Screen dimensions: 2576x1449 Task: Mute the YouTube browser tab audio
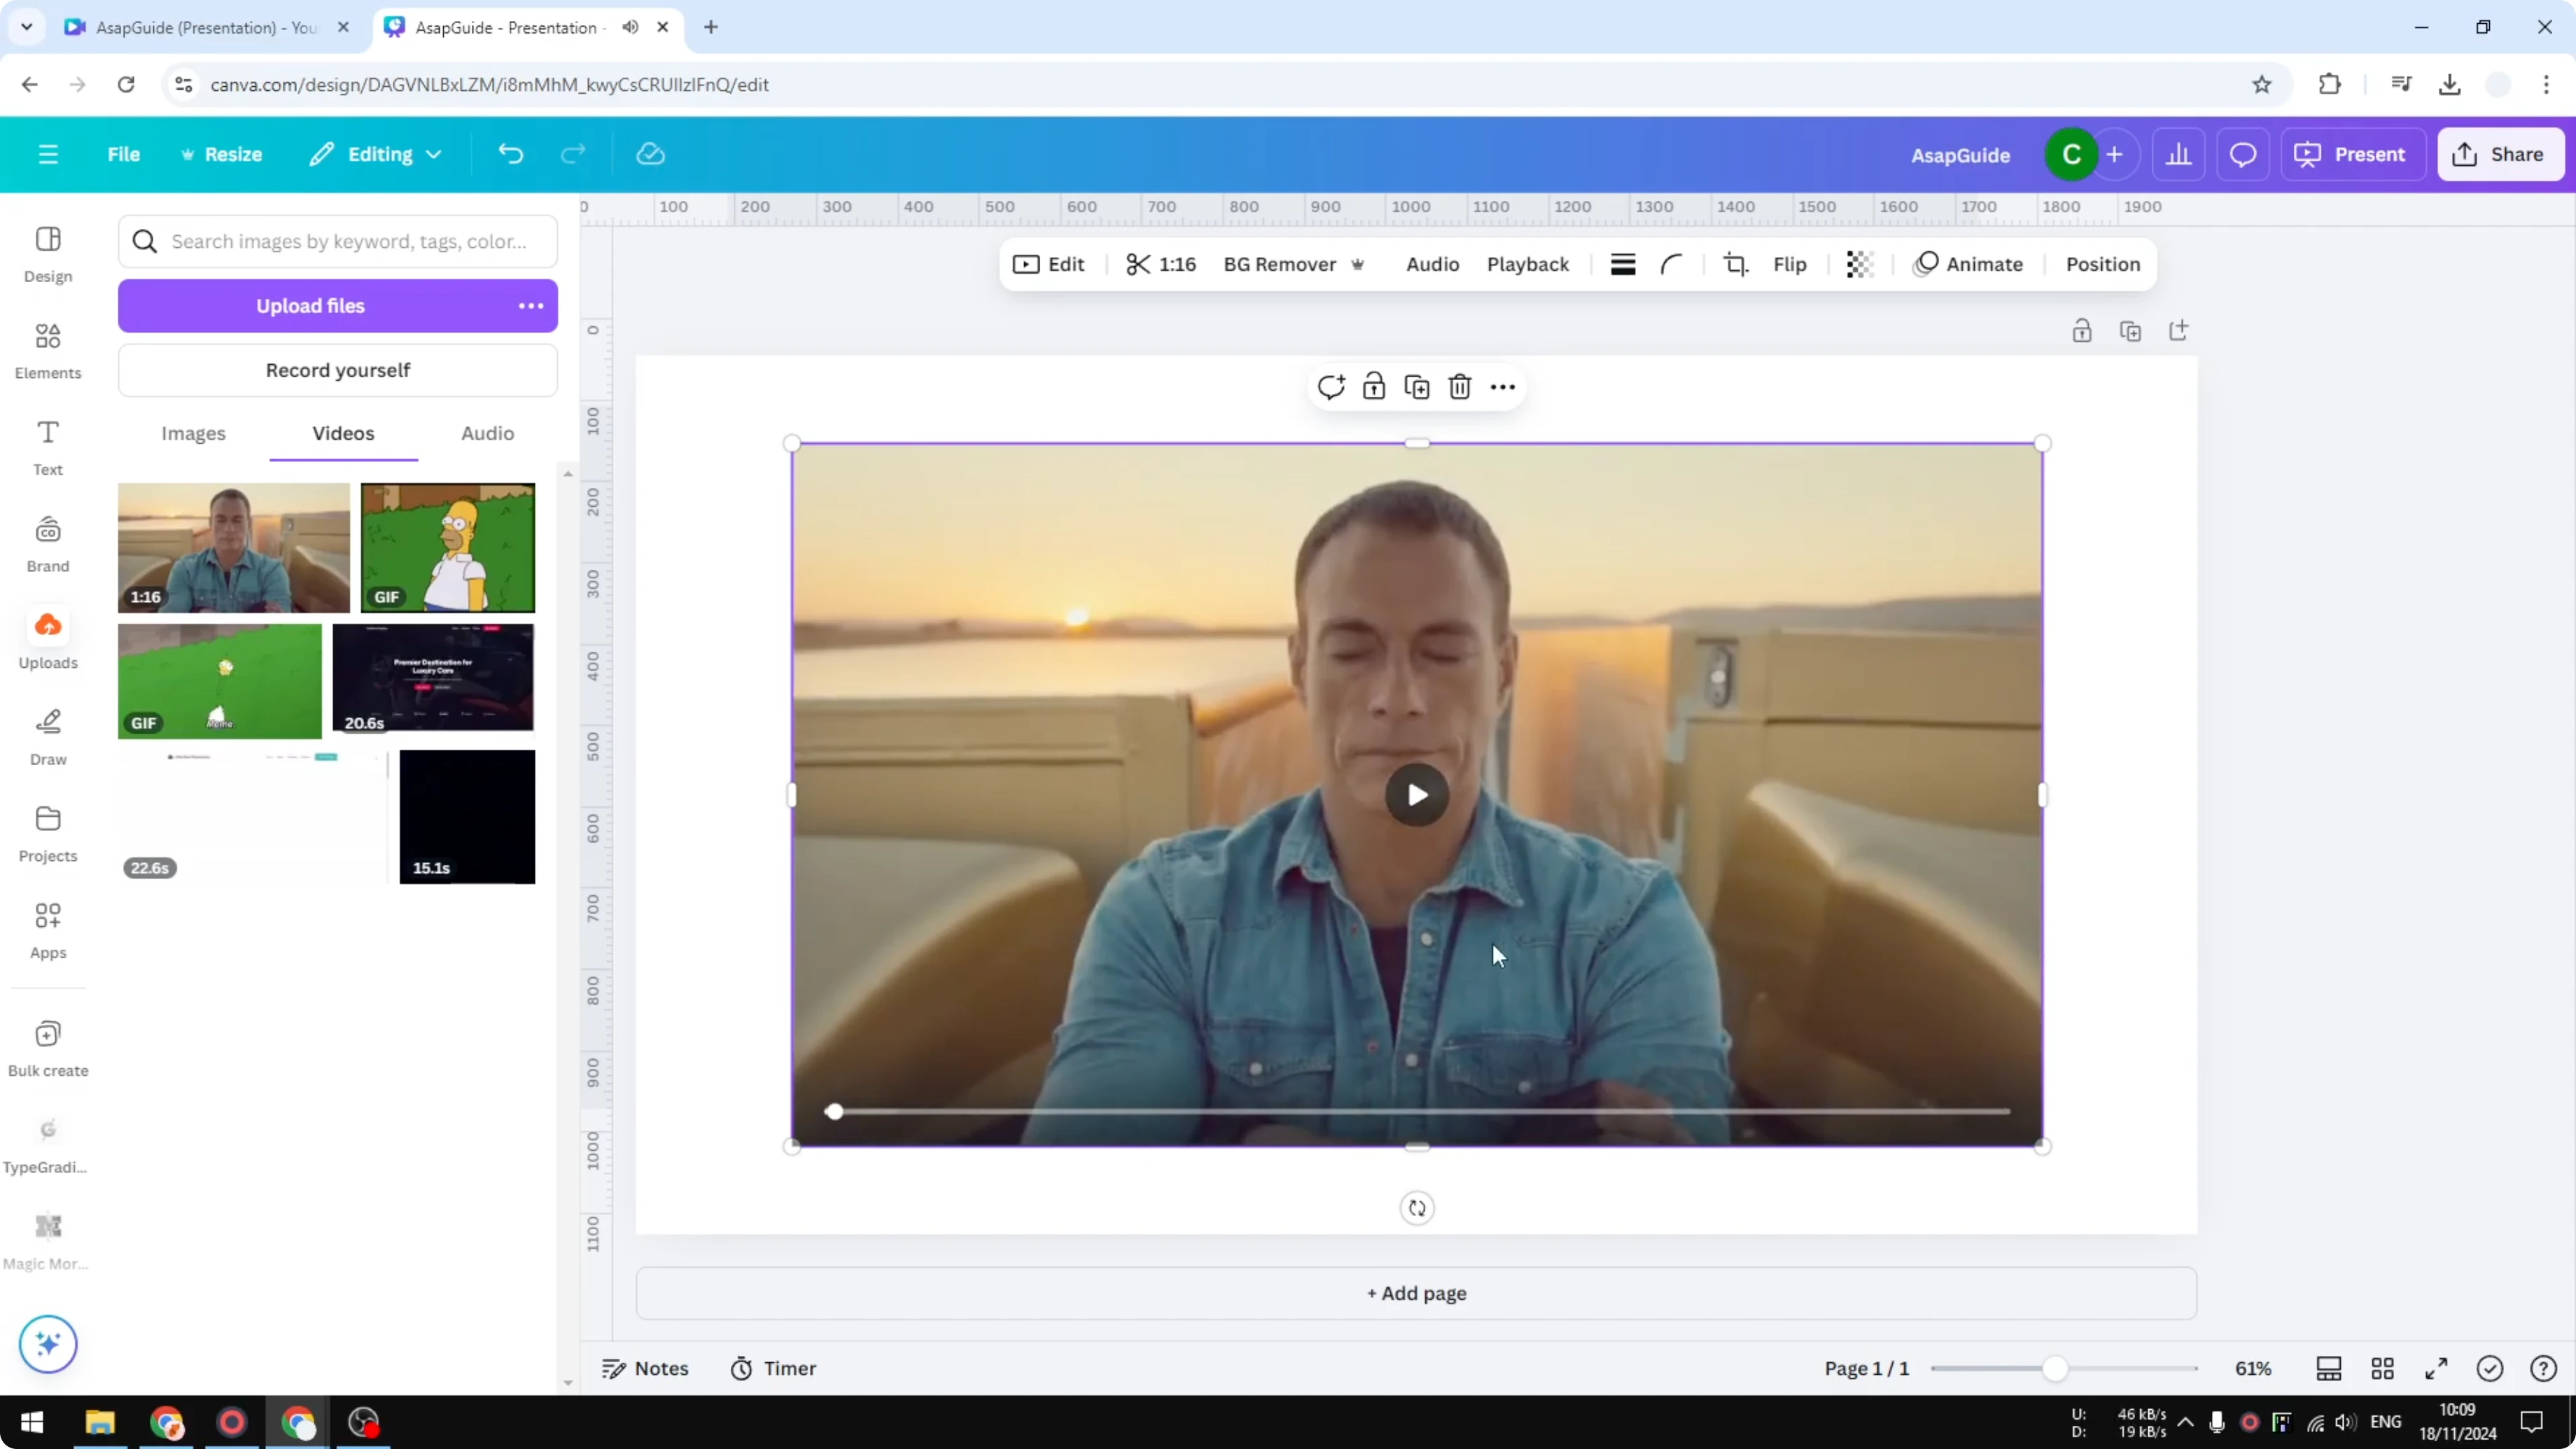click(x=630, y=27)
